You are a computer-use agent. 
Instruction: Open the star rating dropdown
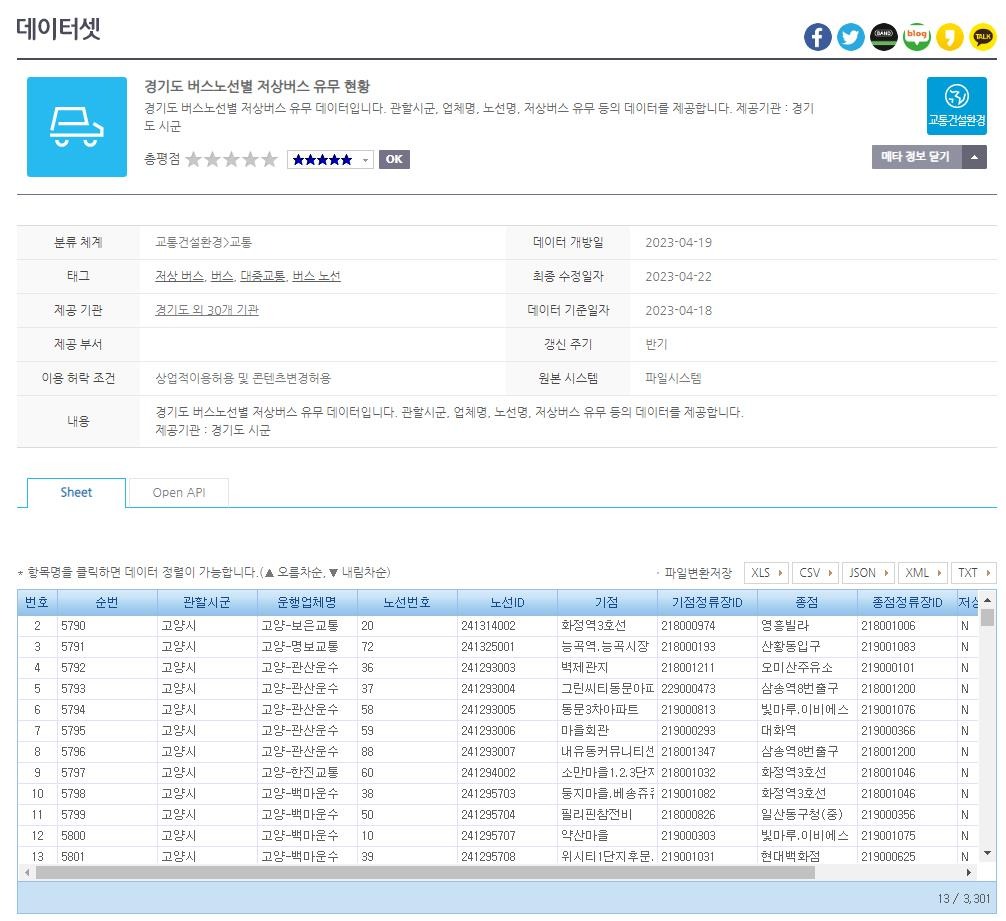(330, 160)
